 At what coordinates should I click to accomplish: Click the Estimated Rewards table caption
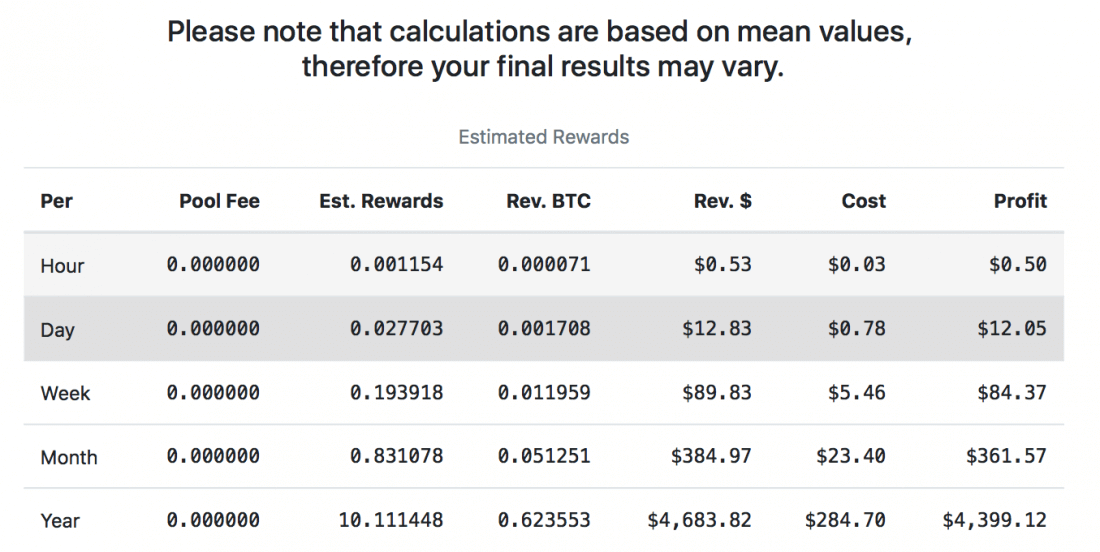tap(544, 137)
